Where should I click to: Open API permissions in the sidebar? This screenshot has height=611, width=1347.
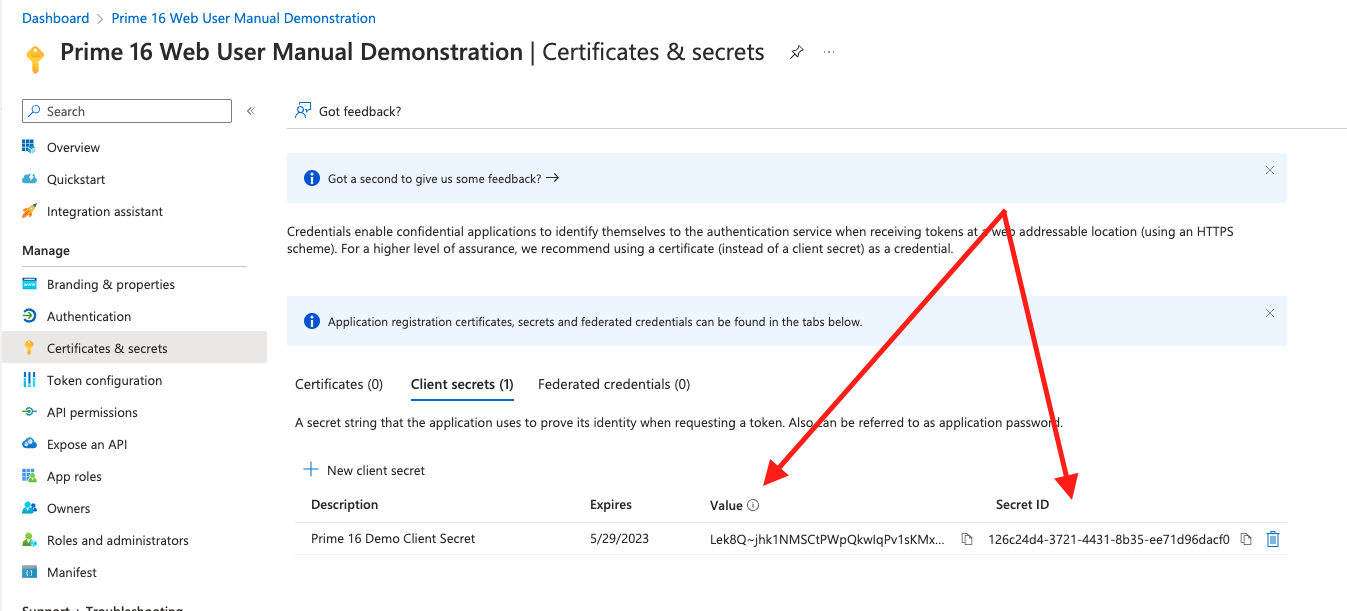tap(92, 412)
